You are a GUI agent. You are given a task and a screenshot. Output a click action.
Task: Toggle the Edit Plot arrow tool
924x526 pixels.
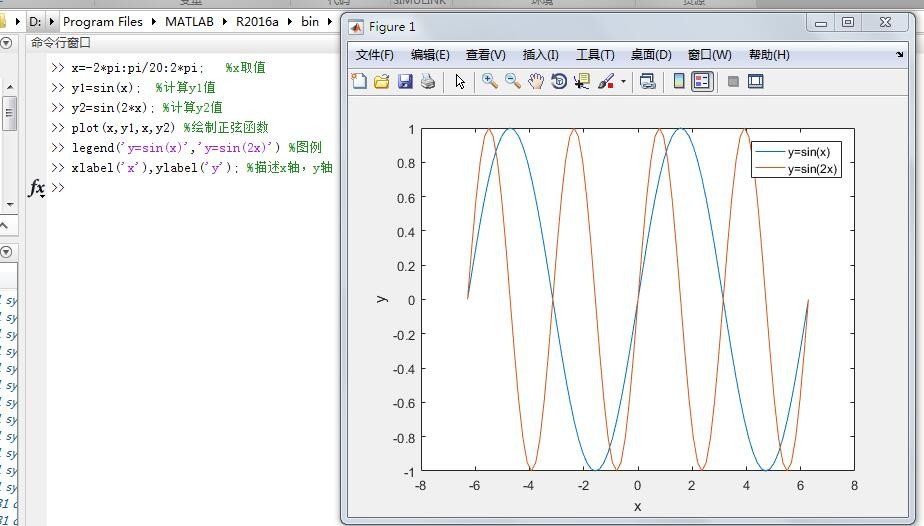click(x=460, y=82)
